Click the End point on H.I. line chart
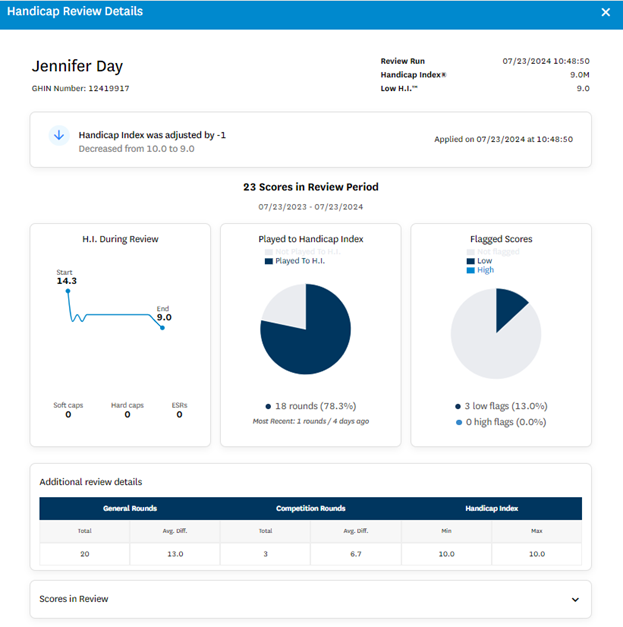Screen dimensions: 623x627 pos(162,328)
